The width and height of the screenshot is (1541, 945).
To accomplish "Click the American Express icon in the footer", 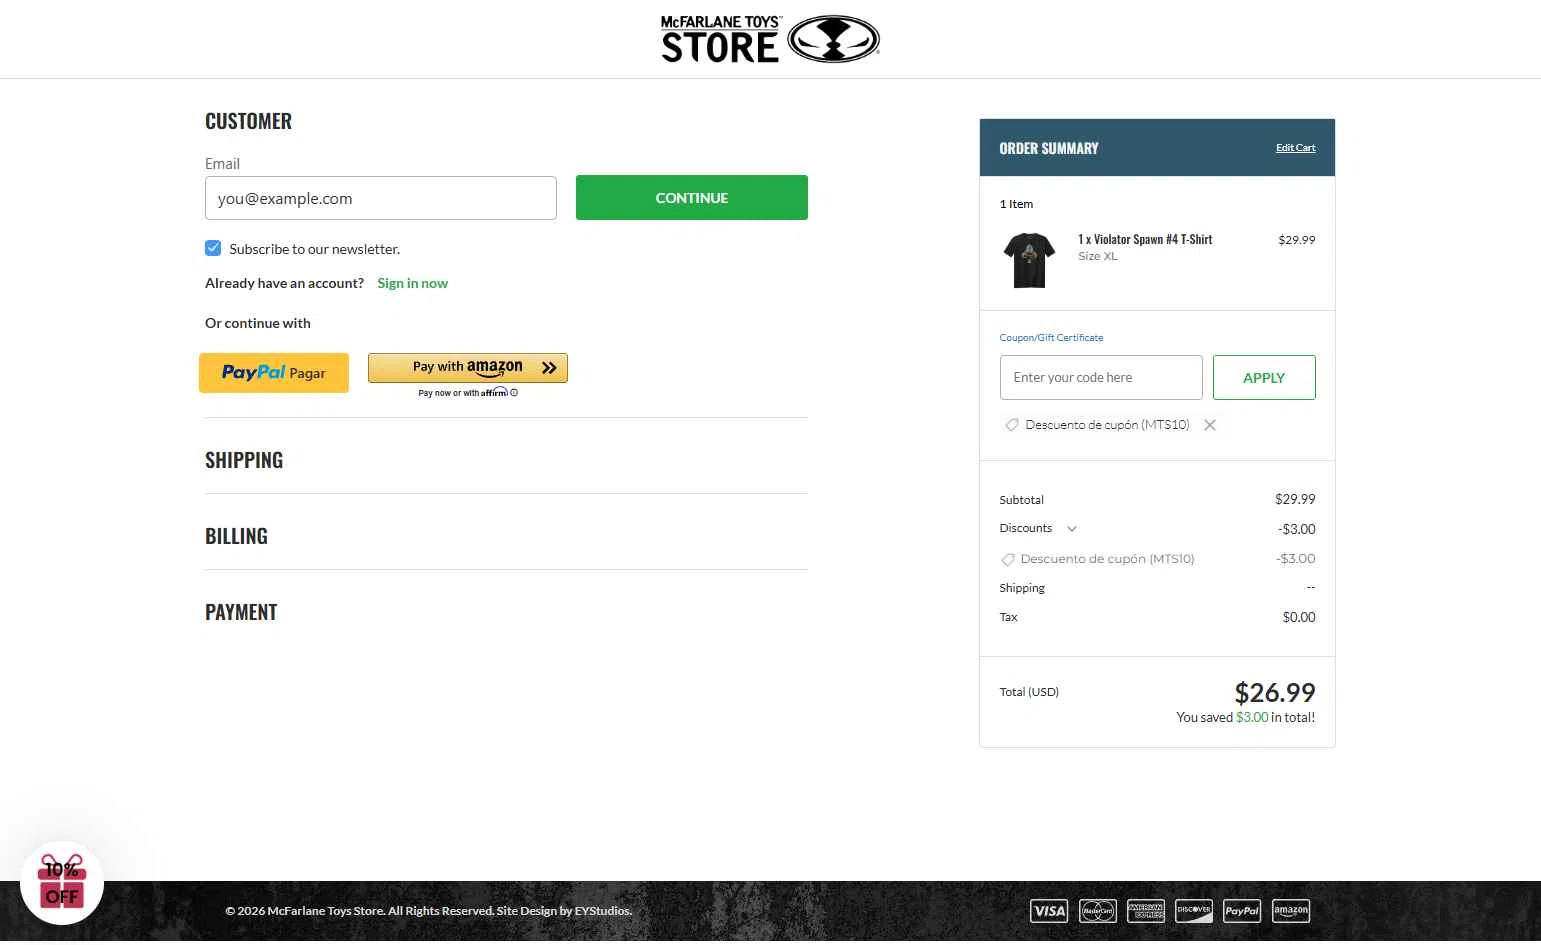I will point(1146,911).
